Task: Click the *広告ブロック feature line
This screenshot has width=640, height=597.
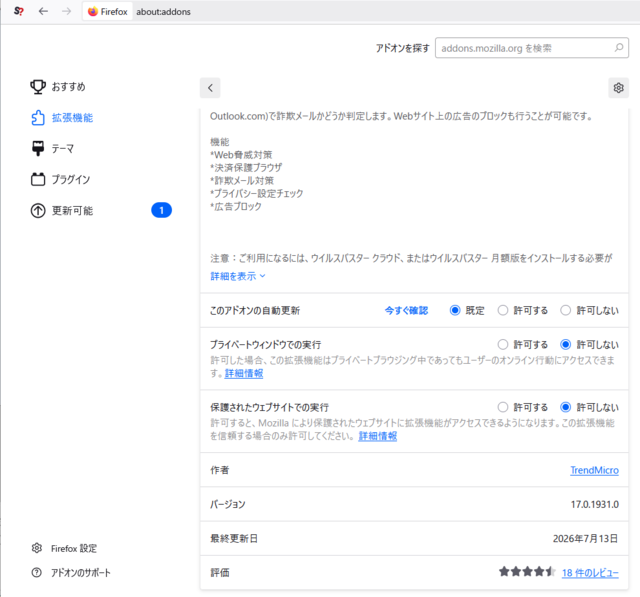Action: tap(236, 206)
